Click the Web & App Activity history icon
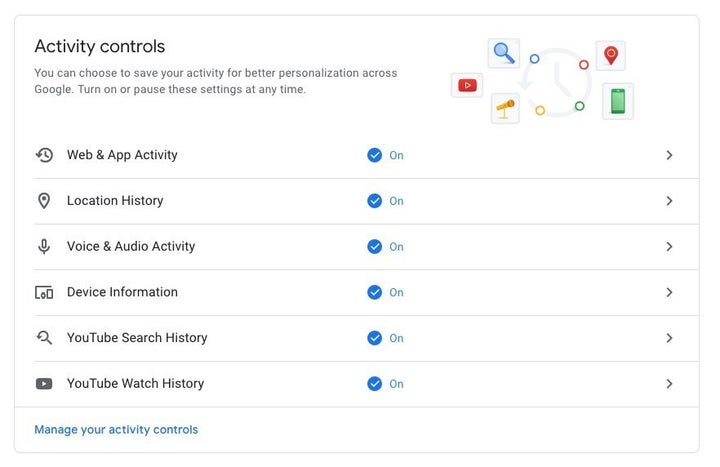Viewport: 720px width, 467px height. pos(44,155)
